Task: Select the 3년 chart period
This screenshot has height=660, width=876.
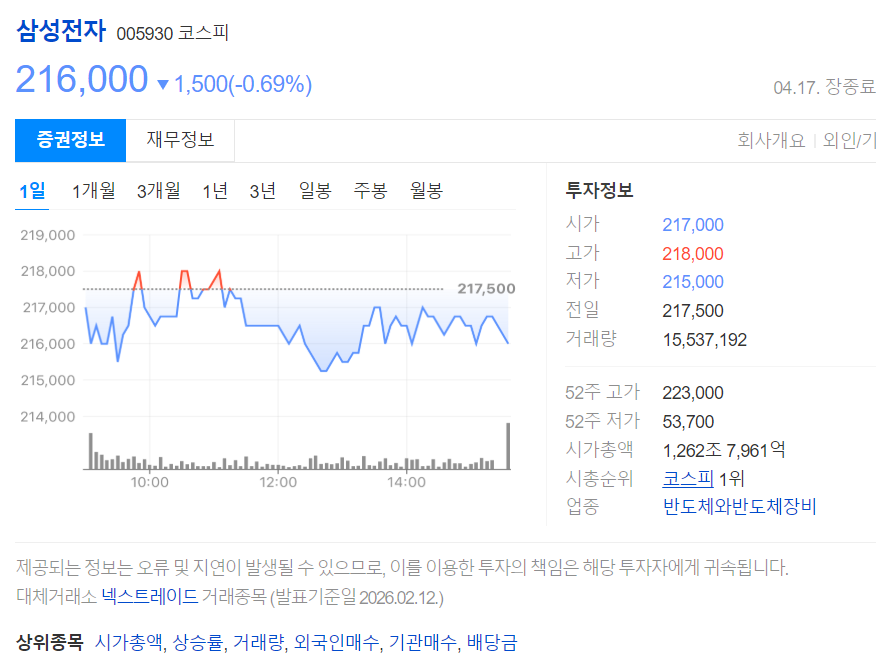Action: coord(263,191)
